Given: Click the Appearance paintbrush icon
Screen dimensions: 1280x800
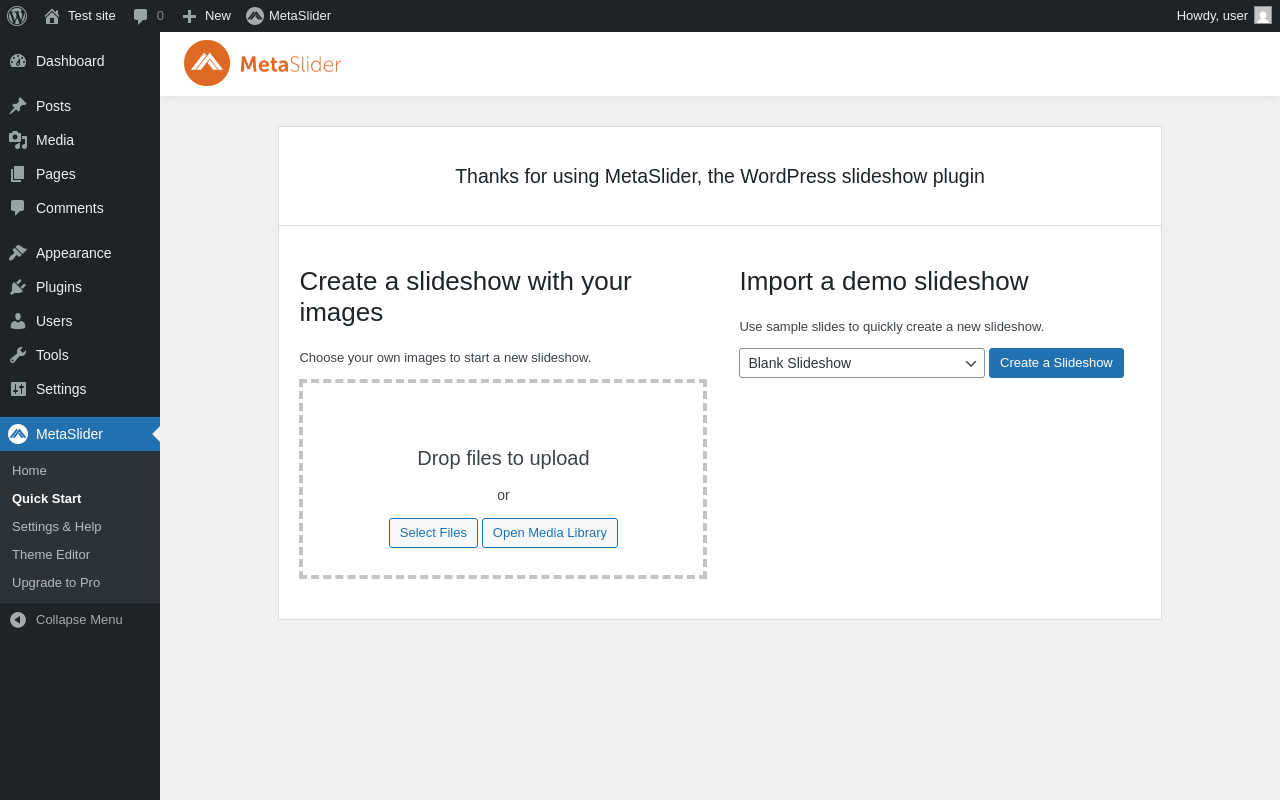Looking at the screenshot, I should click(x=18, y=253).
